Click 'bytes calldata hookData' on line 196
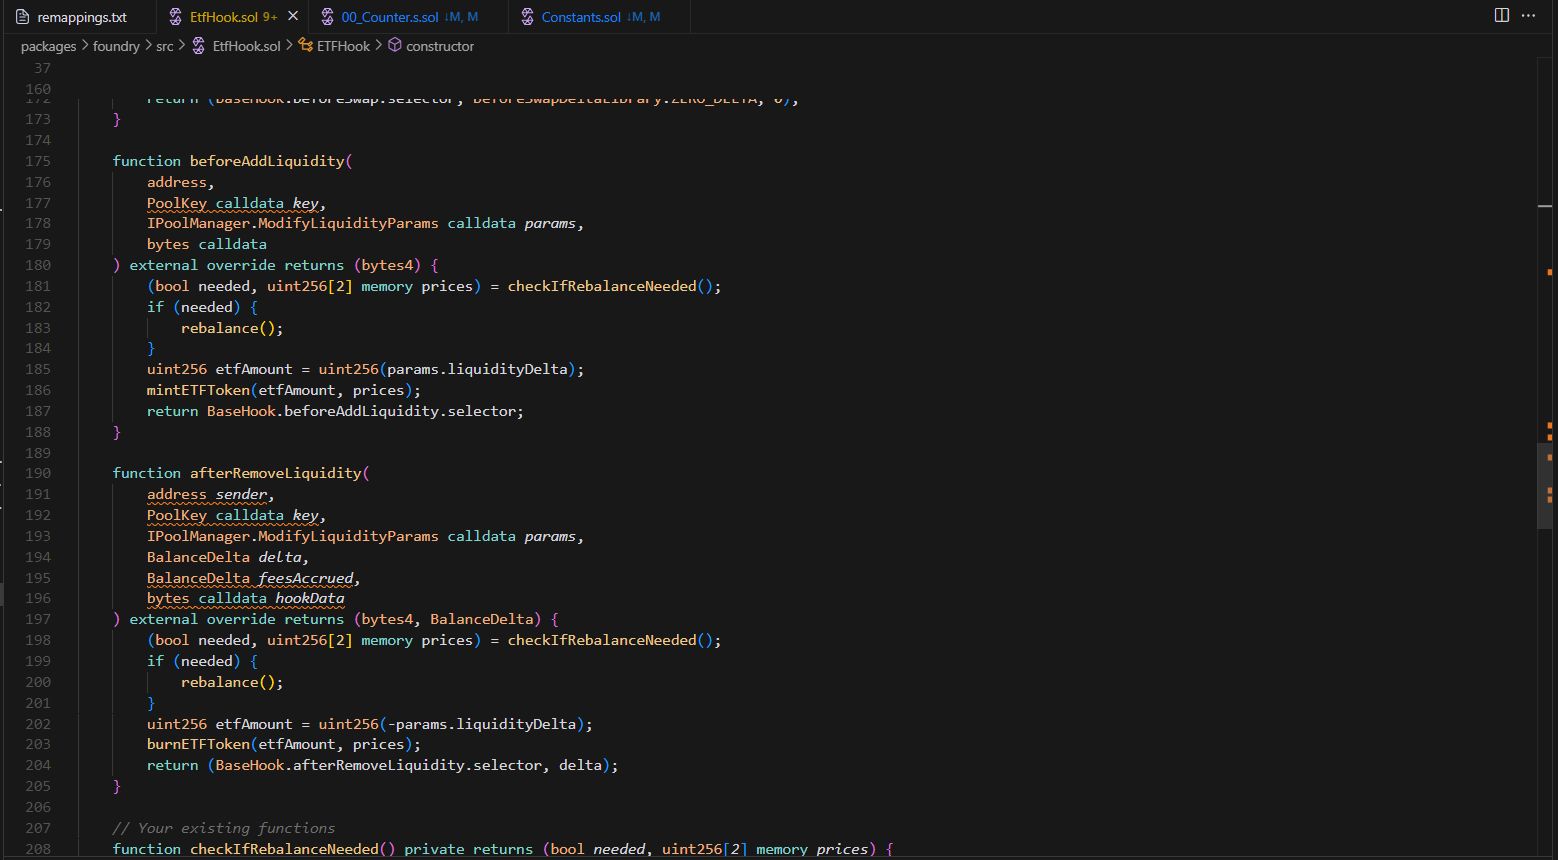 (246, 599)
